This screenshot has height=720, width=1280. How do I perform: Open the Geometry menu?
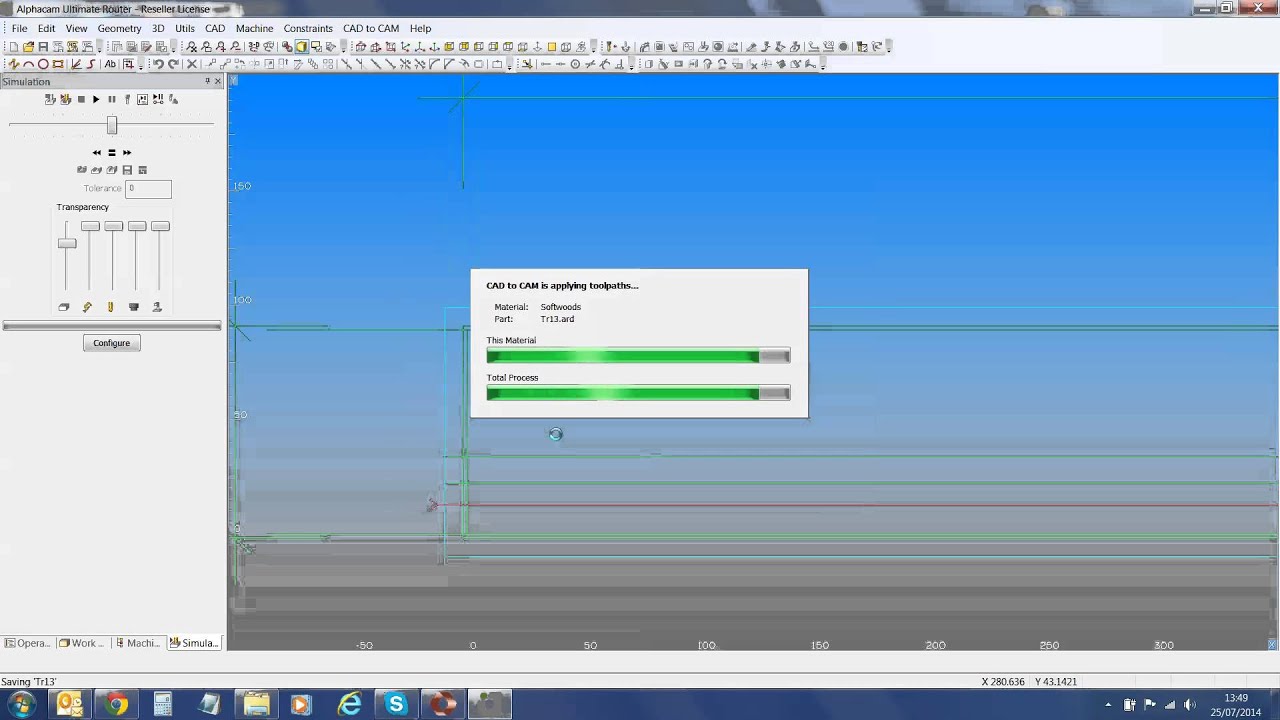[119, 28]
